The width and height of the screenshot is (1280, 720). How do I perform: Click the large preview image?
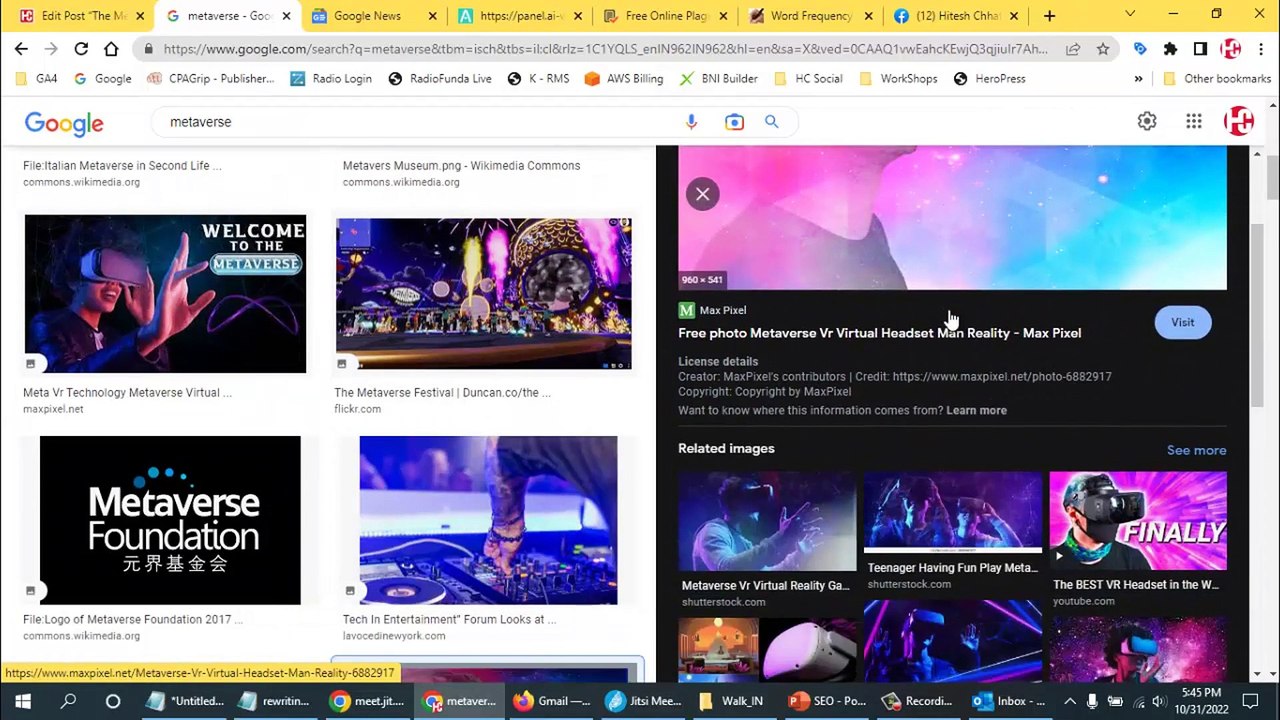pos(952,218)
